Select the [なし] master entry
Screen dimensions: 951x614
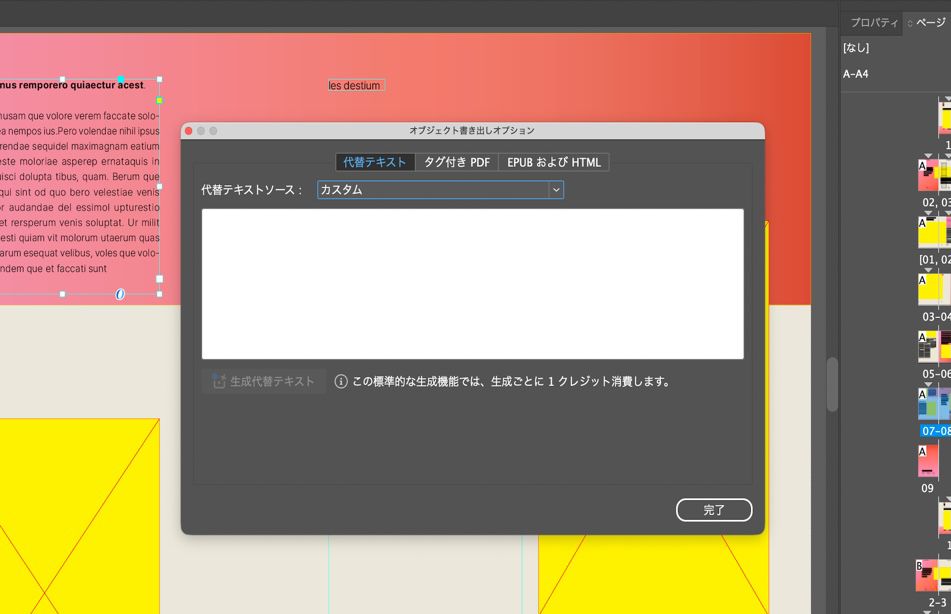pyautogui.click(x=856, y=47)
